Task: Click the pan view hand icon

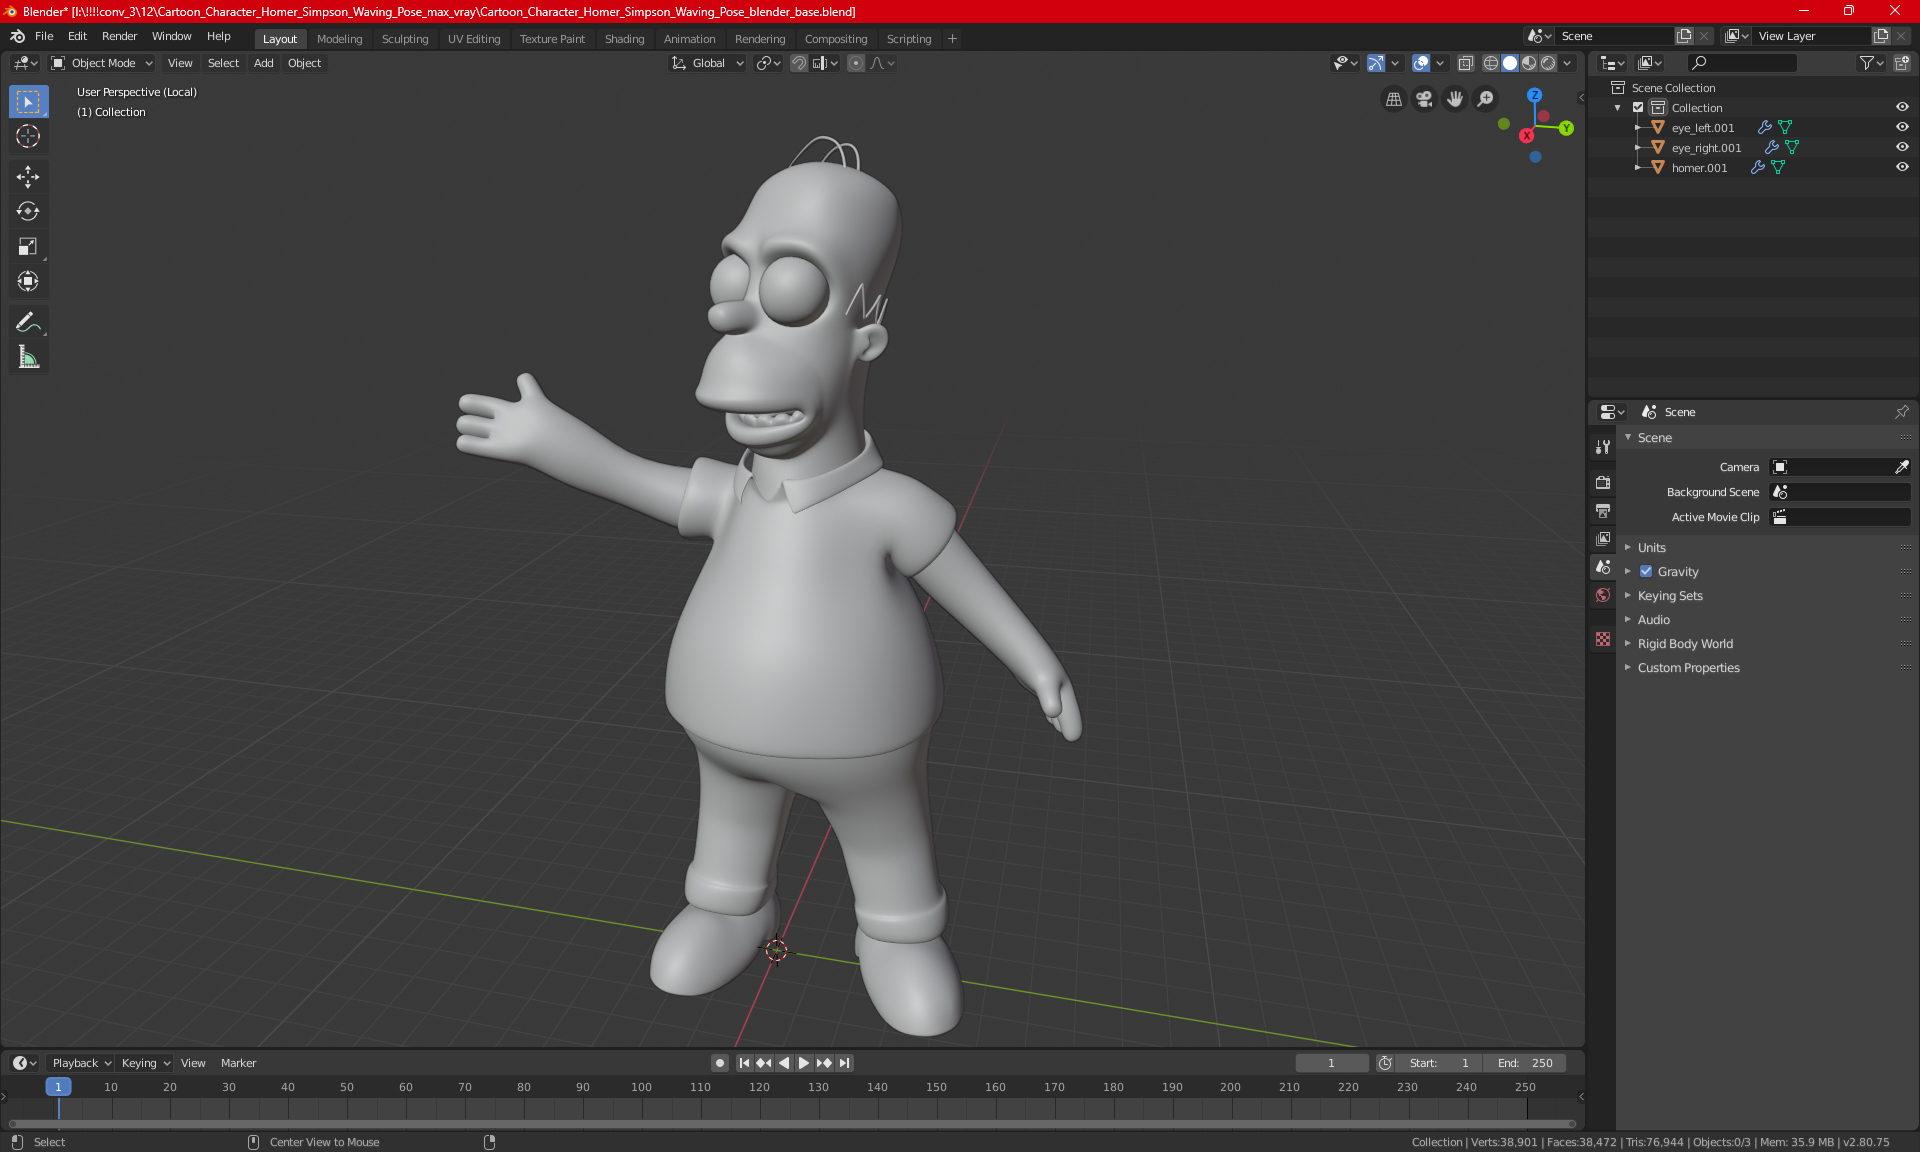Action: click(1455, 99)
